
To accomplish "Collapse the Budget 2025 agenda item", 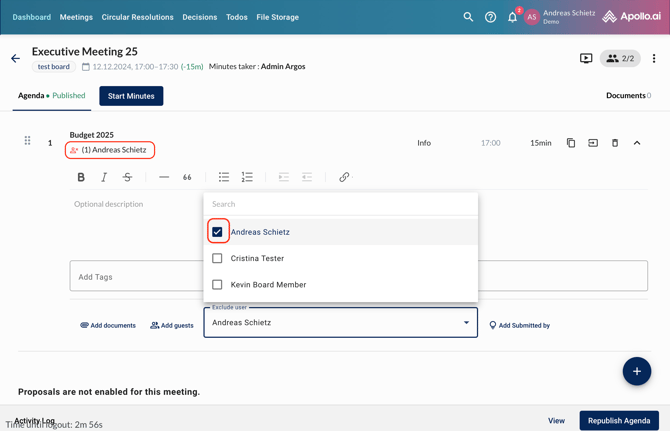I will [637, 143].
